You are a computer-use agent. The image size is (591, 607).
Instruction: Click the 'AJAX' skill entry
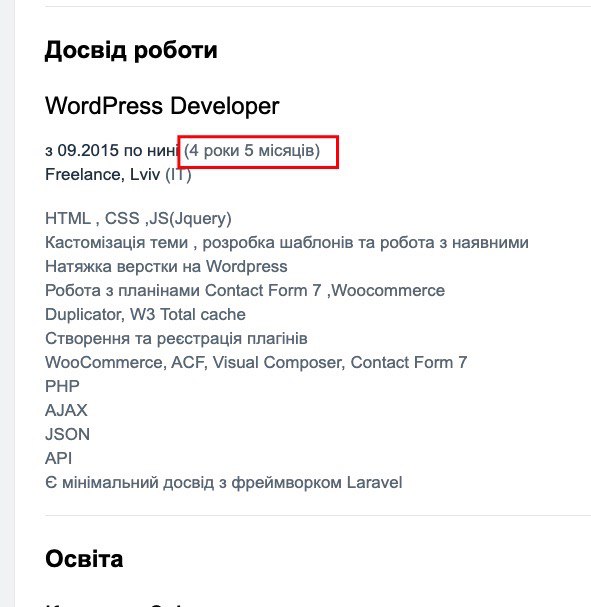pos(66,410)
